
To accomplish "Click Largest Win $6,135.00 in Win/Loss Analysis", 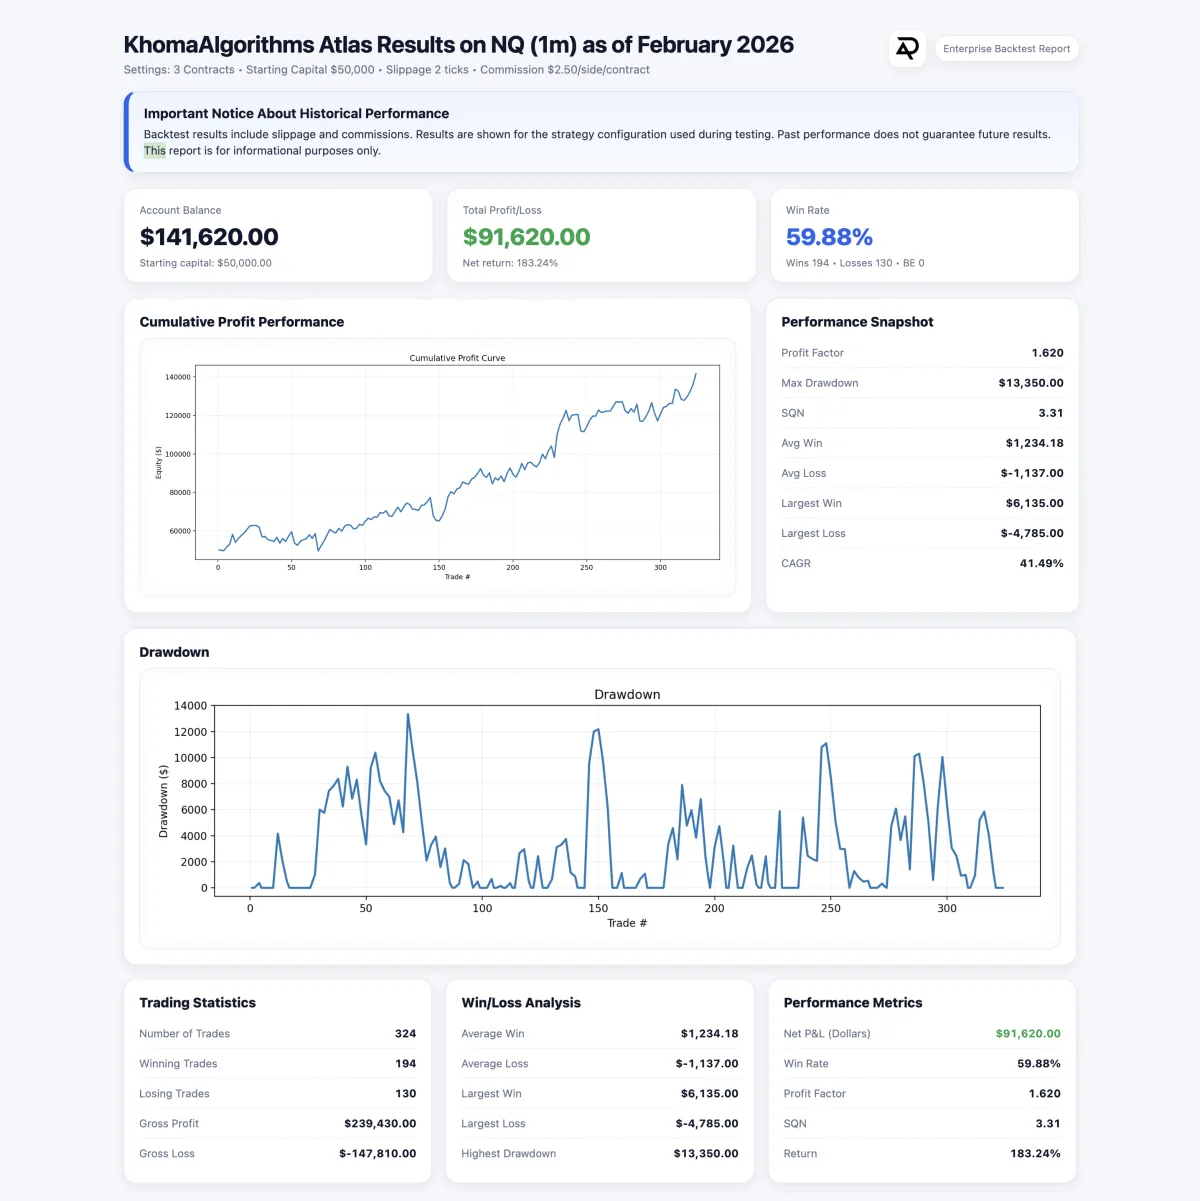I will [x=600, y=1094].
